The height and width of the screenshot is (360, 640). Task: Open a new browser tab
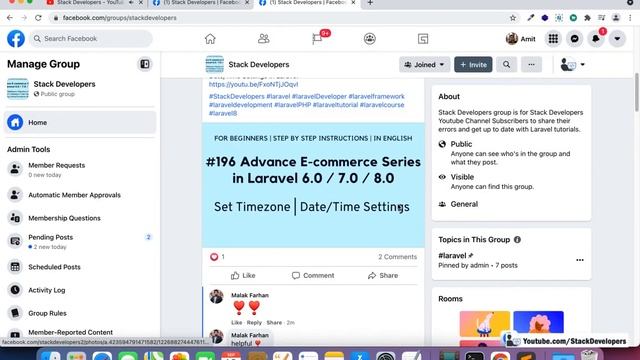tap(370, 3)
